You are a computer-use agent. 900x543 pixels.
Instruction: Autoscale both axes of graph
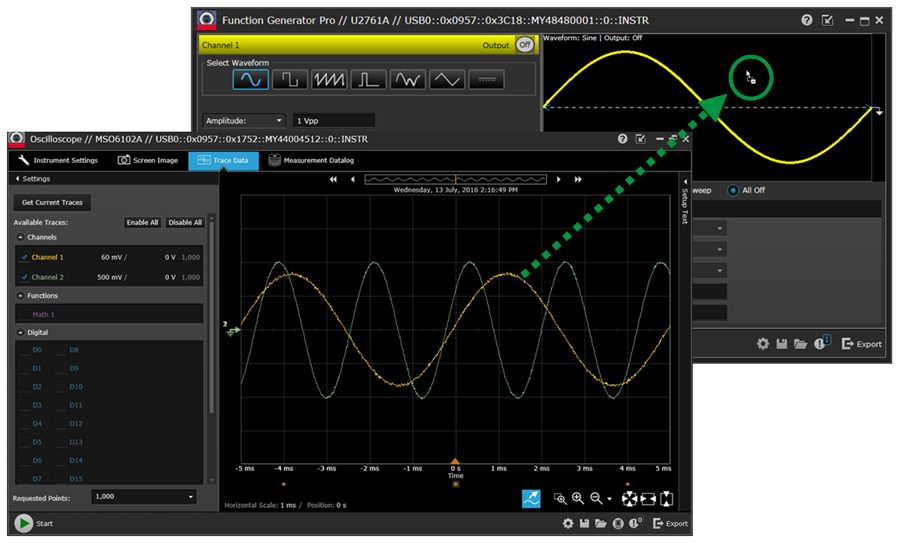pos(630,499)
